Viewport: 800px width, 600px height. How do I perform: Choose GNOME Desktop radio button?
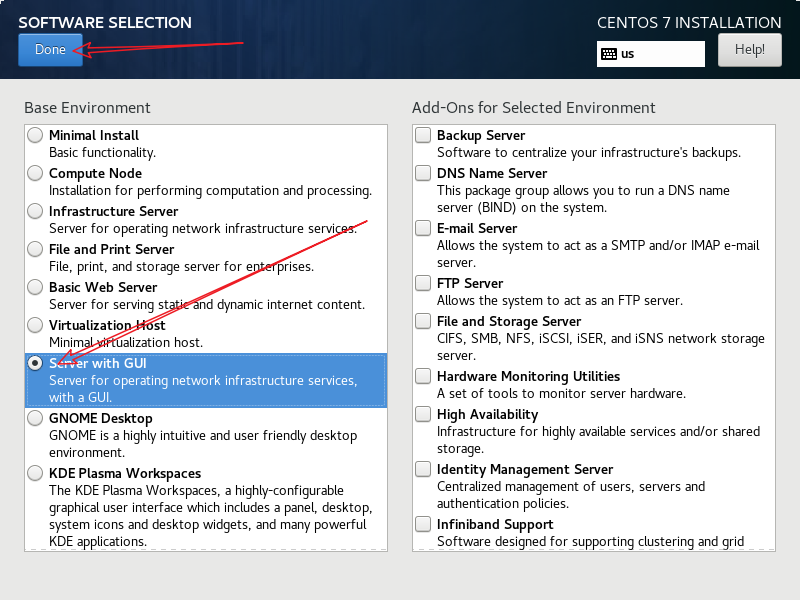click(35, 418)
